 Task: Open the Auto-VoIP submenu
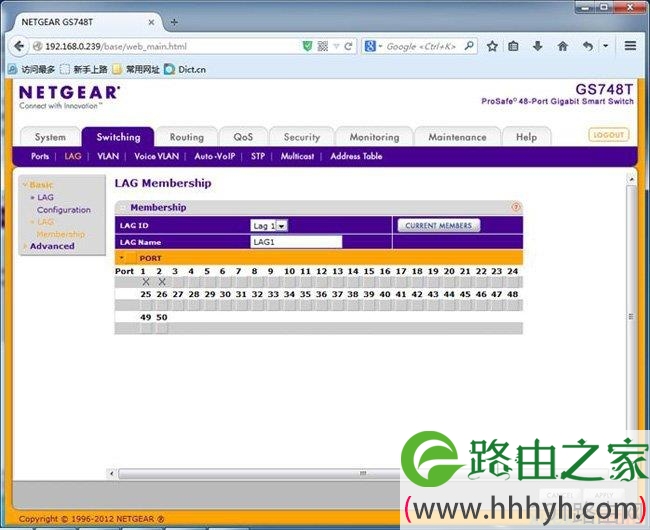(x=215, y=156)
